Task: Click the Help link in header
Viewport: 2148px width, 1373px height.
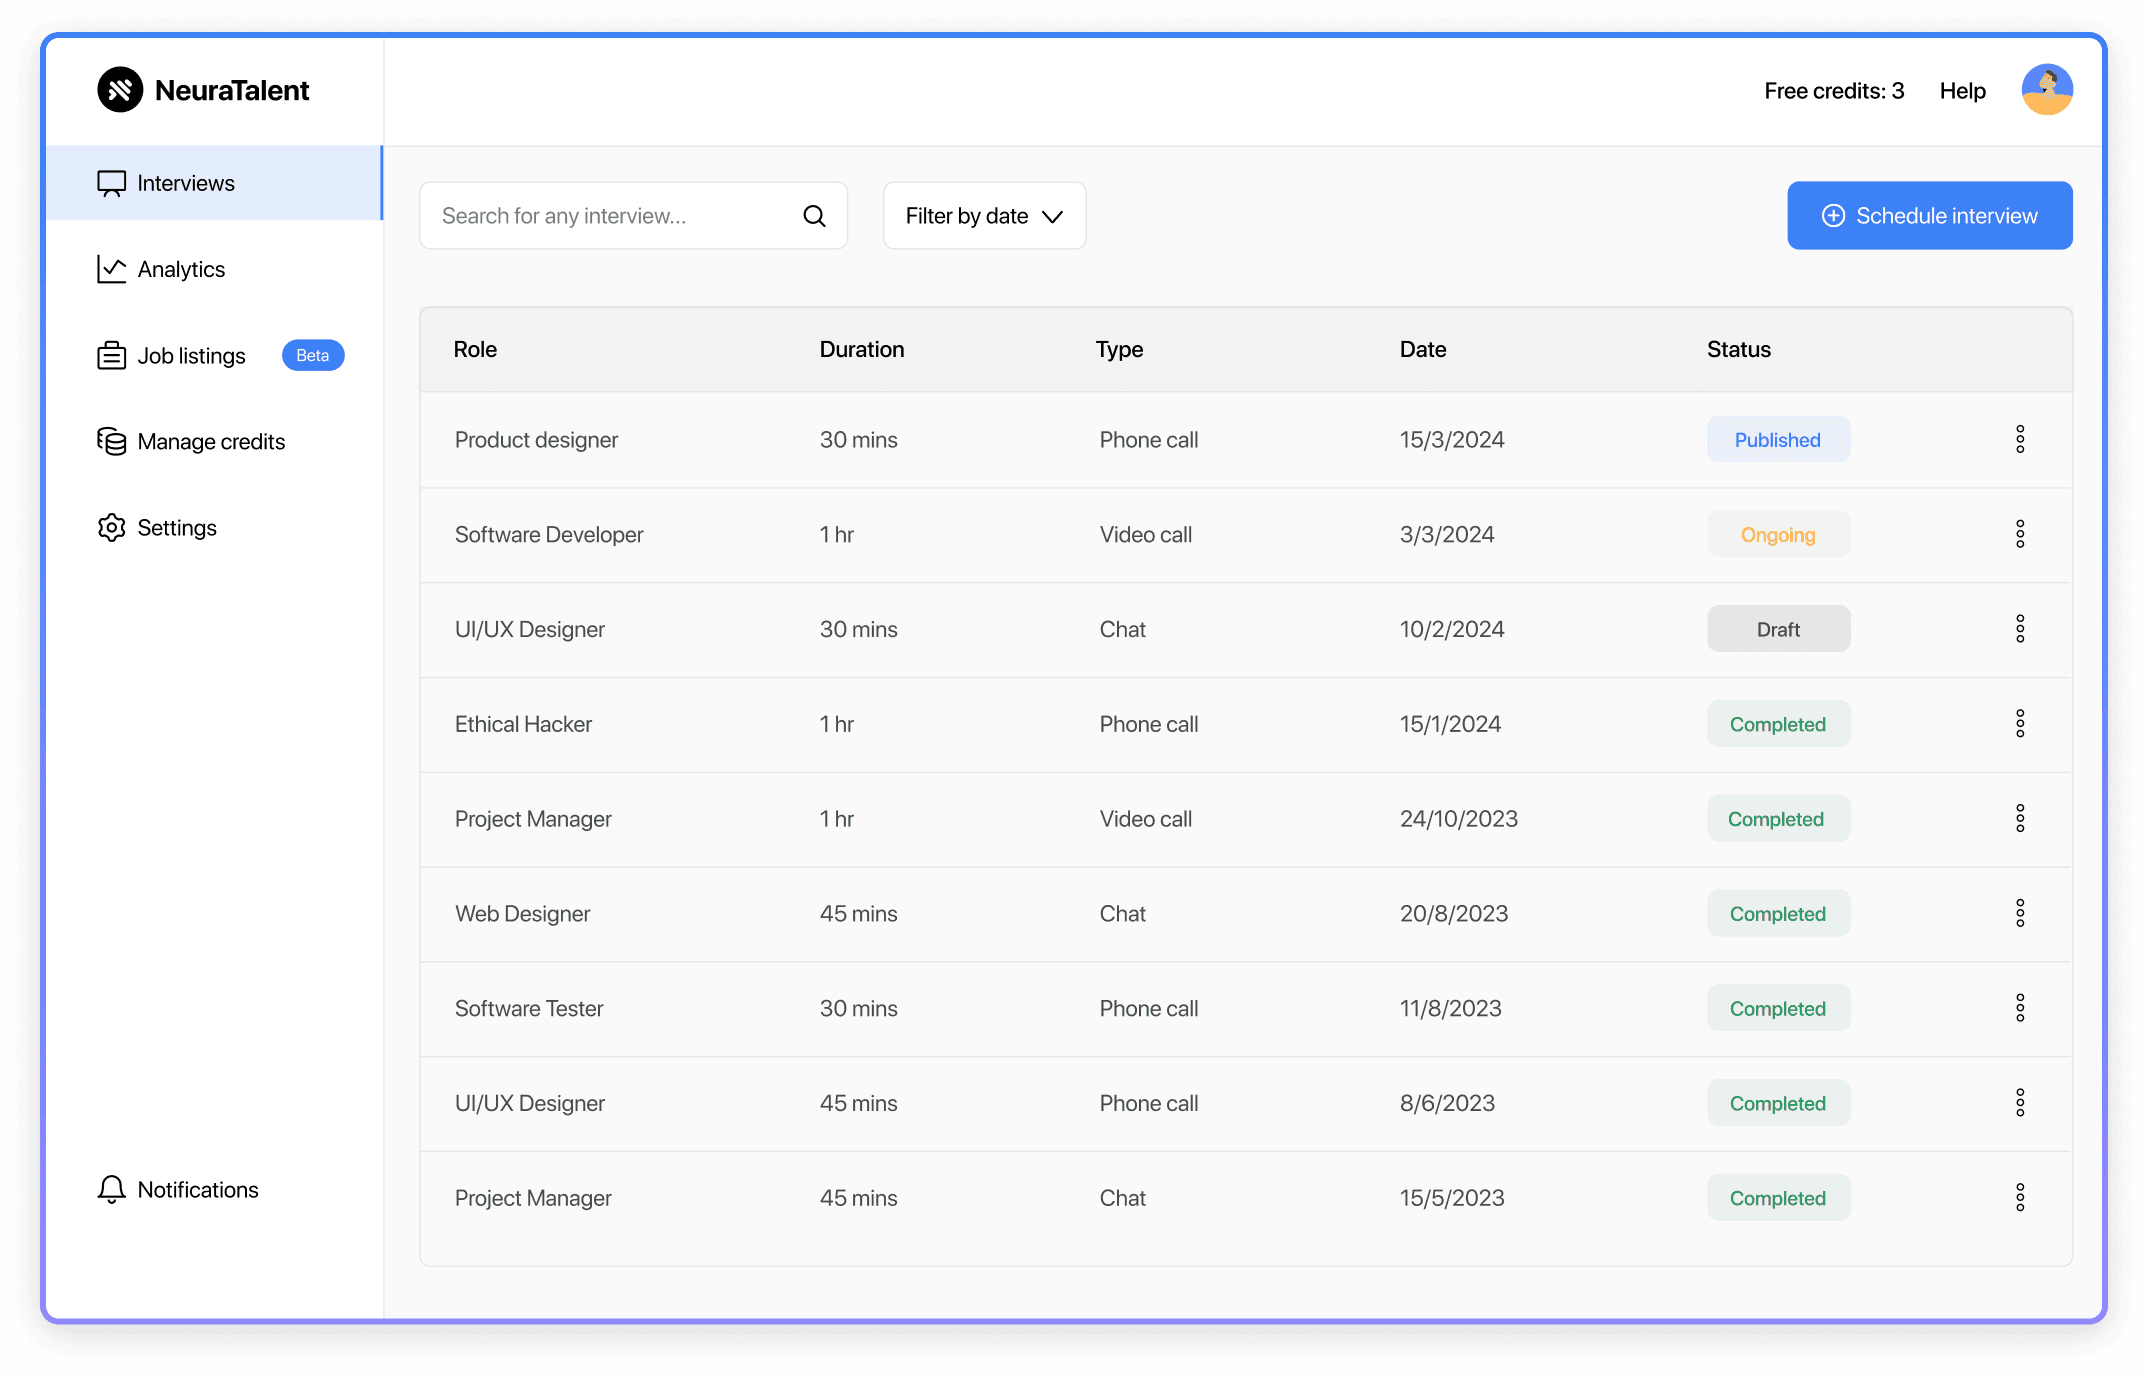Action: (x=1962, y=91)
